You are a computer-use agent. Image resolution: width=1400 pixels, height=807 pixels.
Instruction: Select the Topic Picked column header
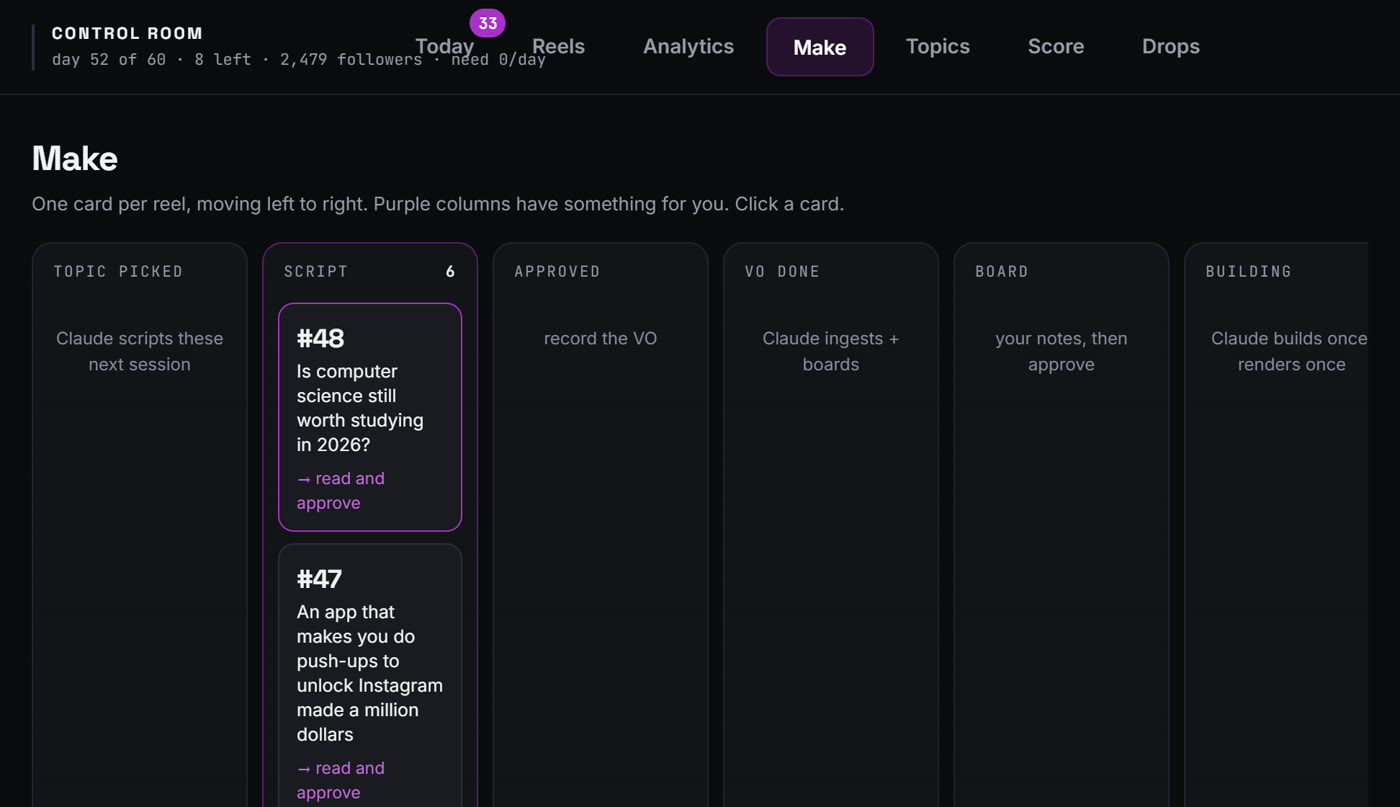(x=118, y=271)
